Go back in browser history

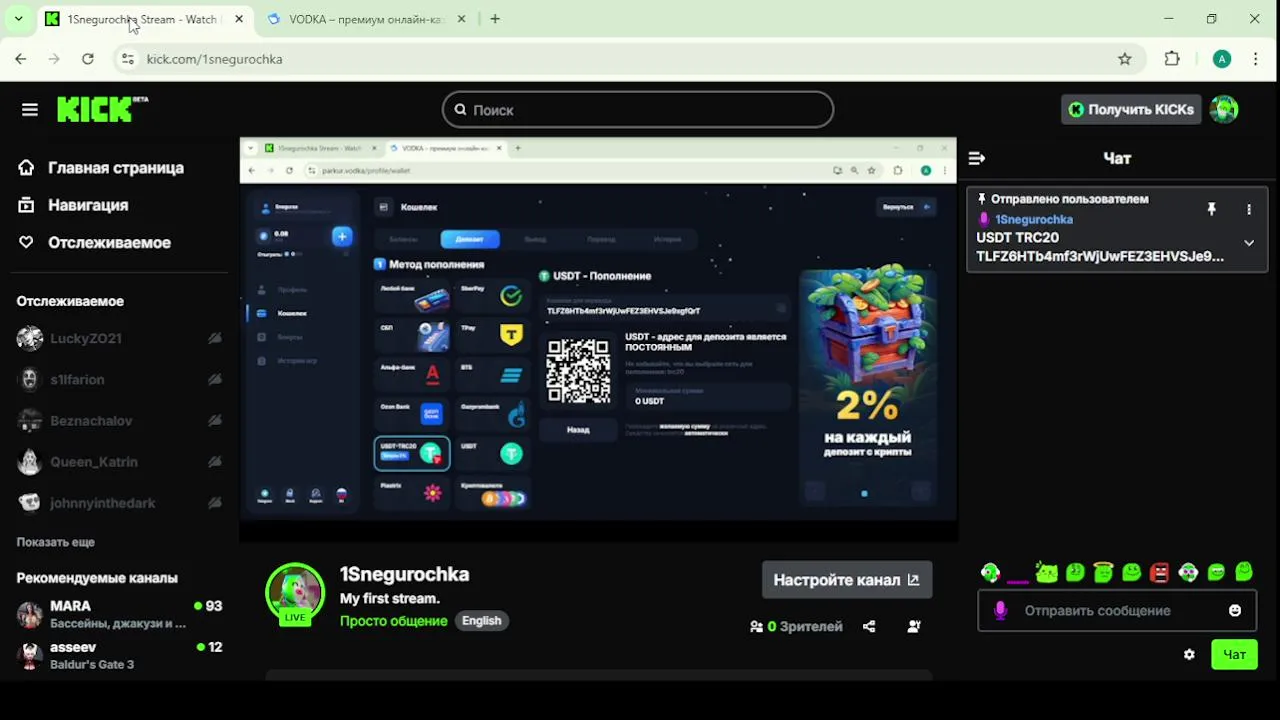pos(21,59)
